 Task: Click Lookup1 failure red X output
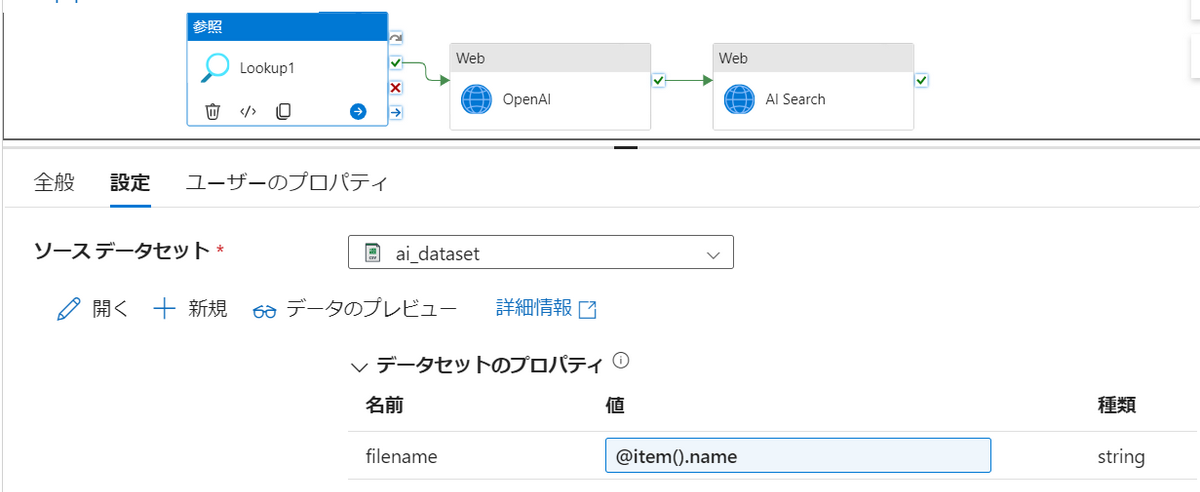point(395,87)
